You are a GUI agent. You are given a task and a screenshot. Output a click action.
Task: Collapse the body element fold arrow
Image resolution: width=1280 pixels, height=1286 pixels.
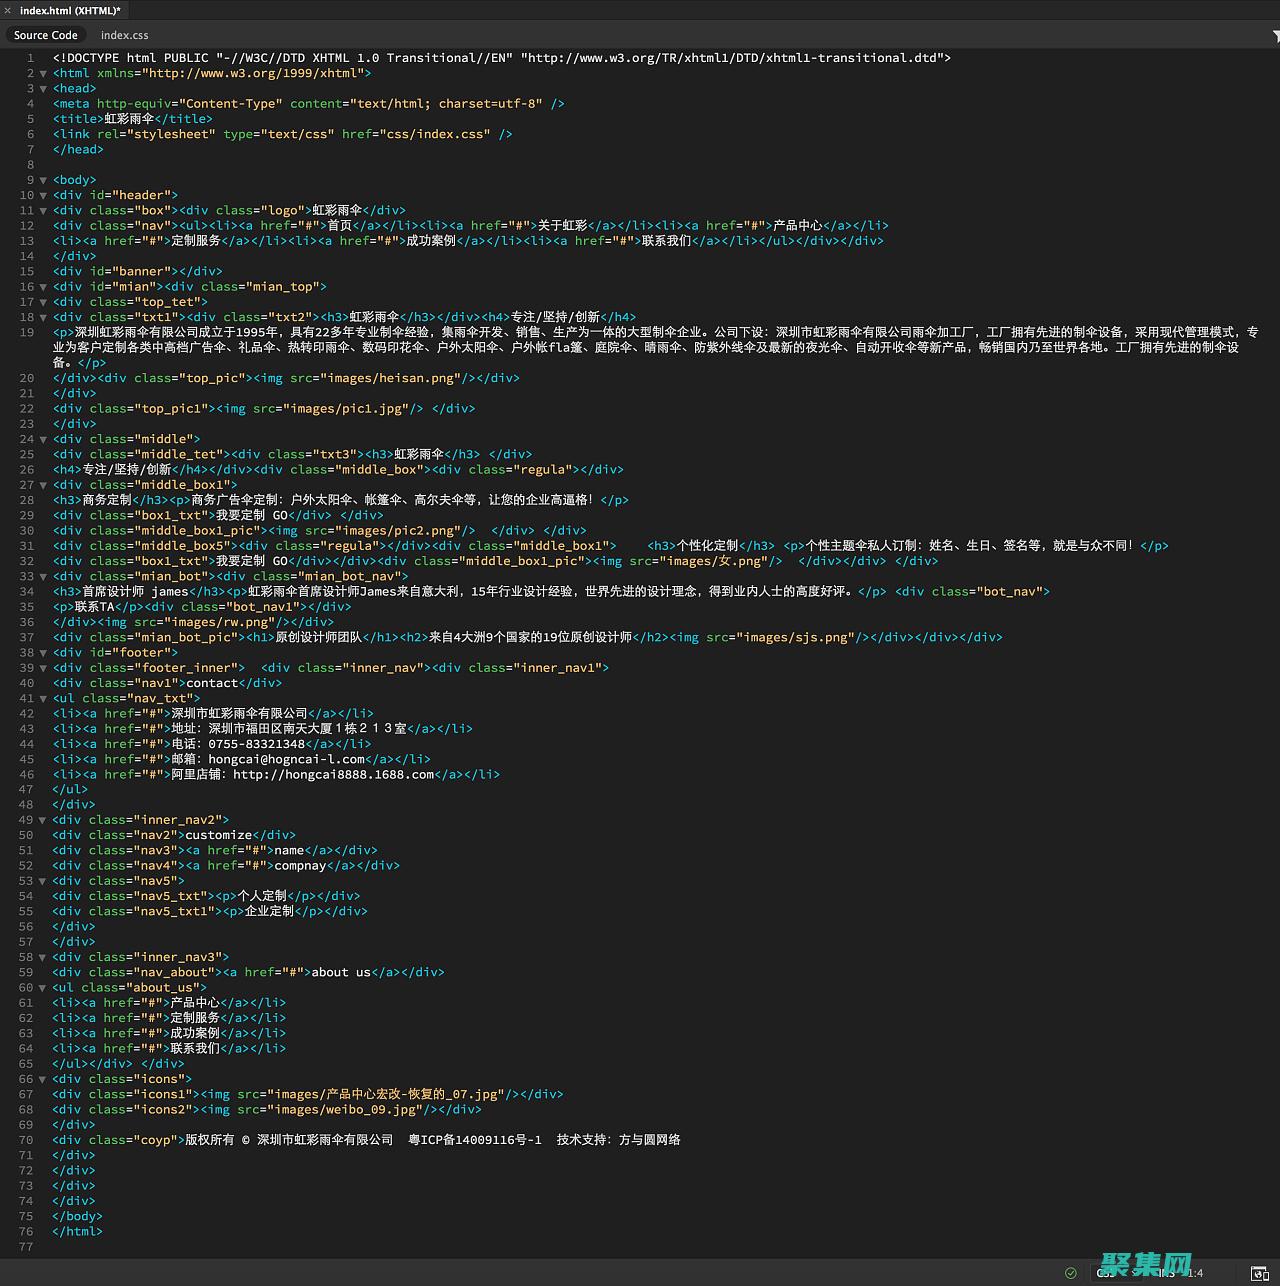pos(42,180)
